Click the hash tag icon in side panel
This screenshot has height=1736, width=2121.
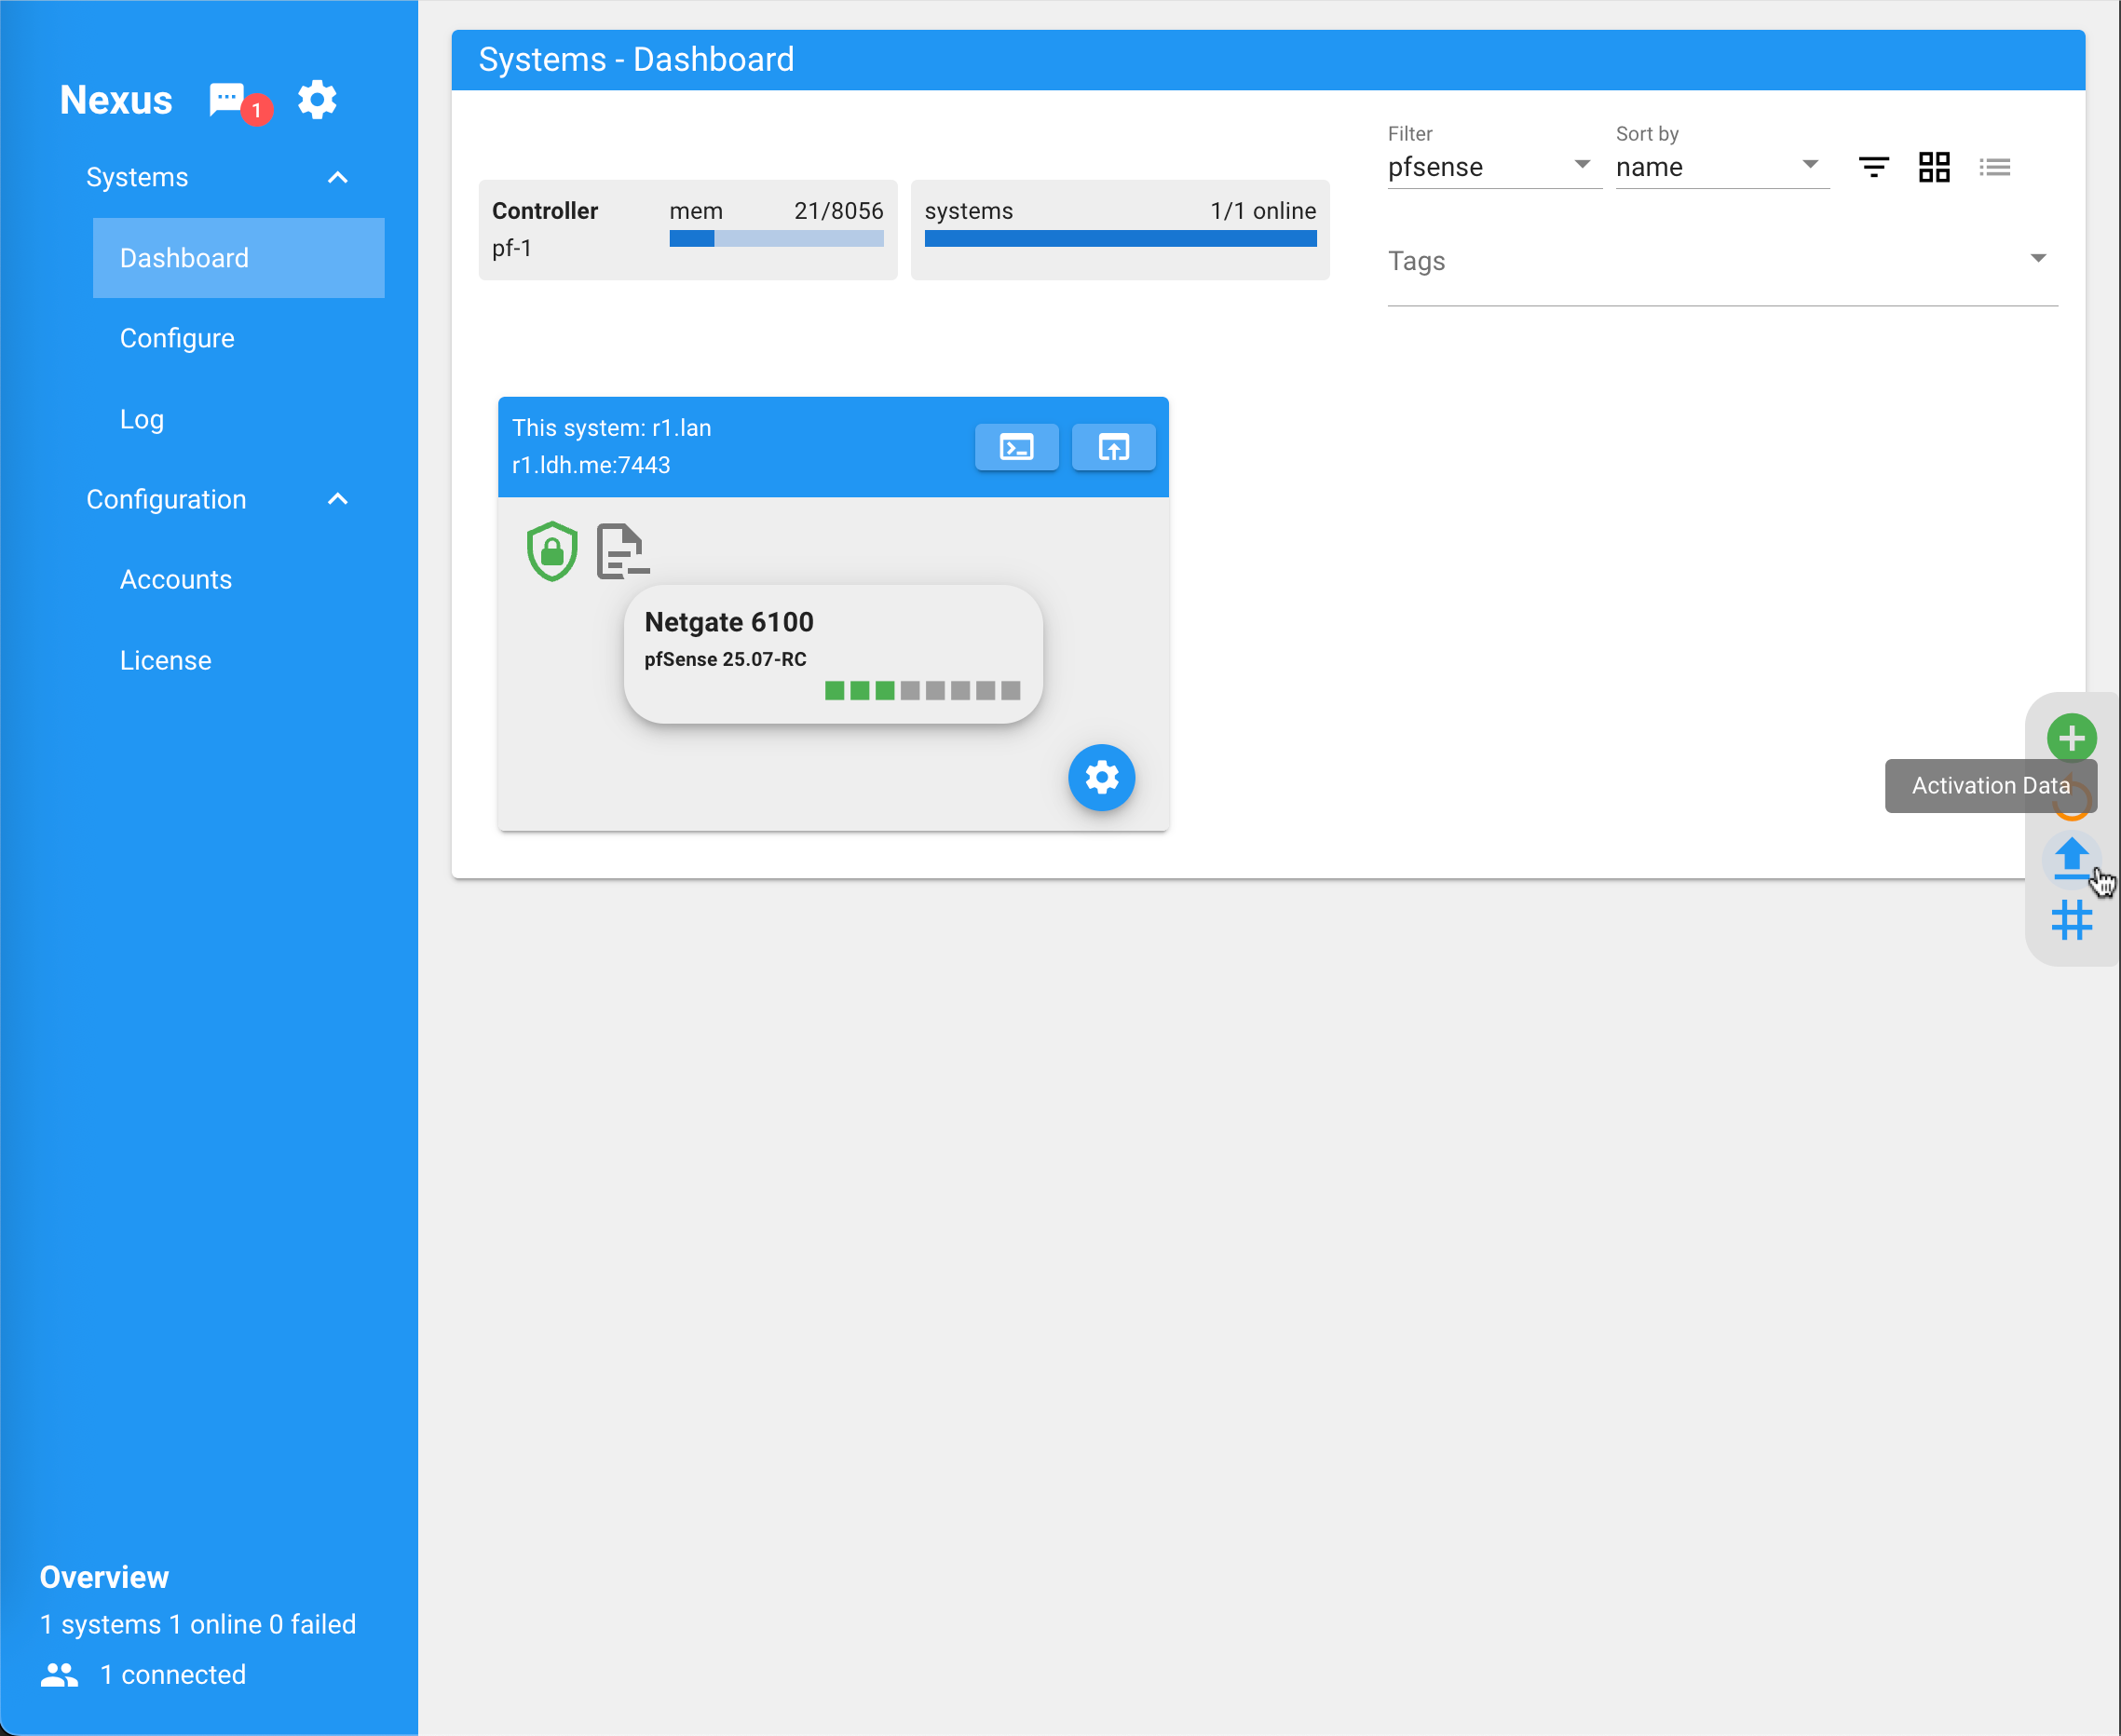[2071, 920]
